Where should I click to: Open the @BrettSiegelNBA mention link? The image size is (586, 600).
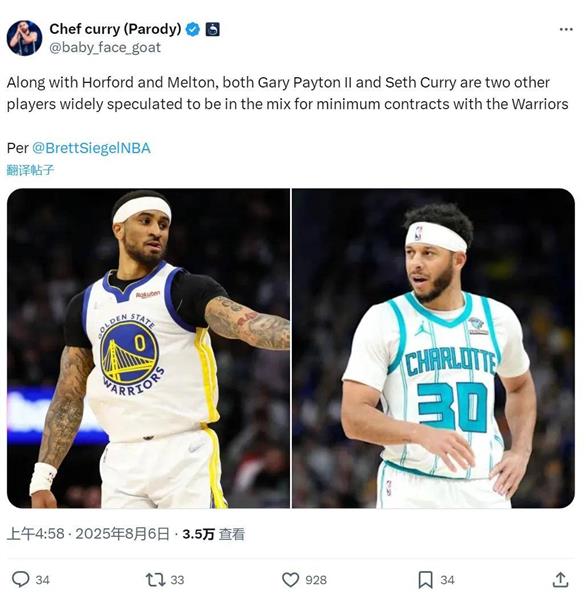coord(91,148)
